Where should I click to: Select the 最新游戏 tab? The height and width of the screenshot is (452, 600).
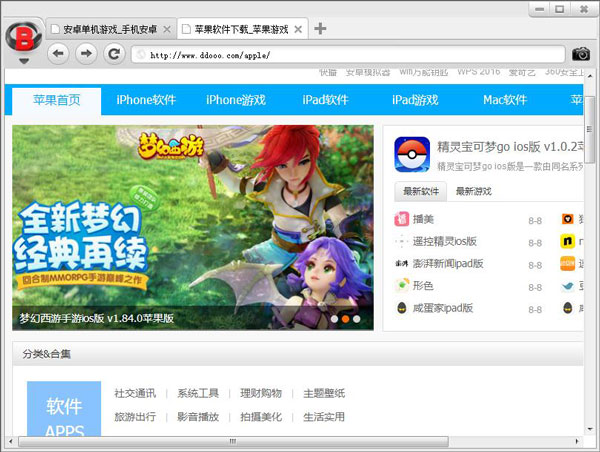click(x=473, y=191)
